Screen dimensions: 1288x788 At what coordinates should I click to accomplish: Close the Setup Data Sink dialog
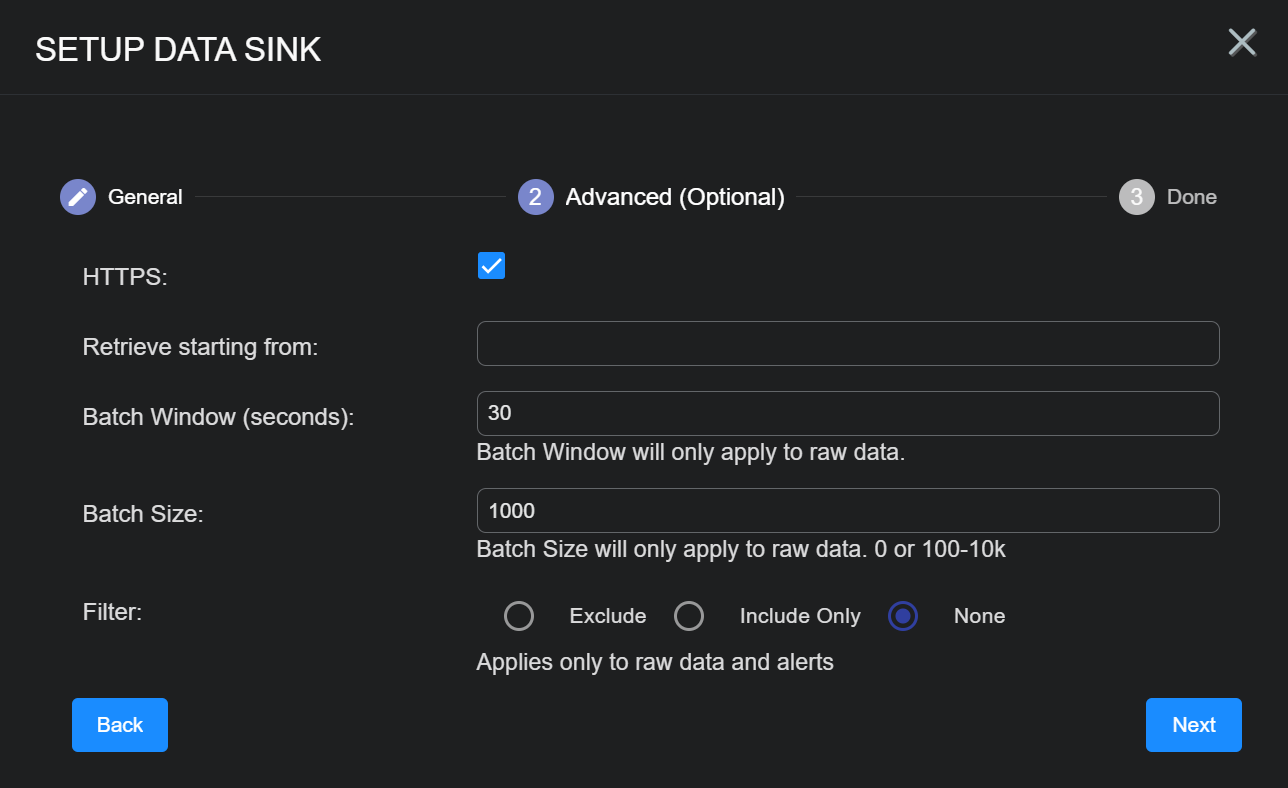coord(1242,43)
